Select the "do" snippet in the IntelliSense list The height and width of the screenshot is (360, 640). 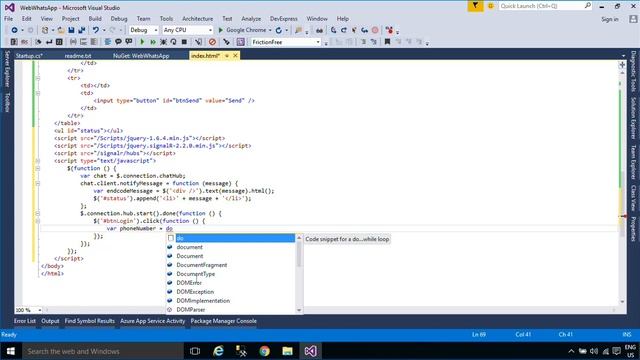[231, 238]
